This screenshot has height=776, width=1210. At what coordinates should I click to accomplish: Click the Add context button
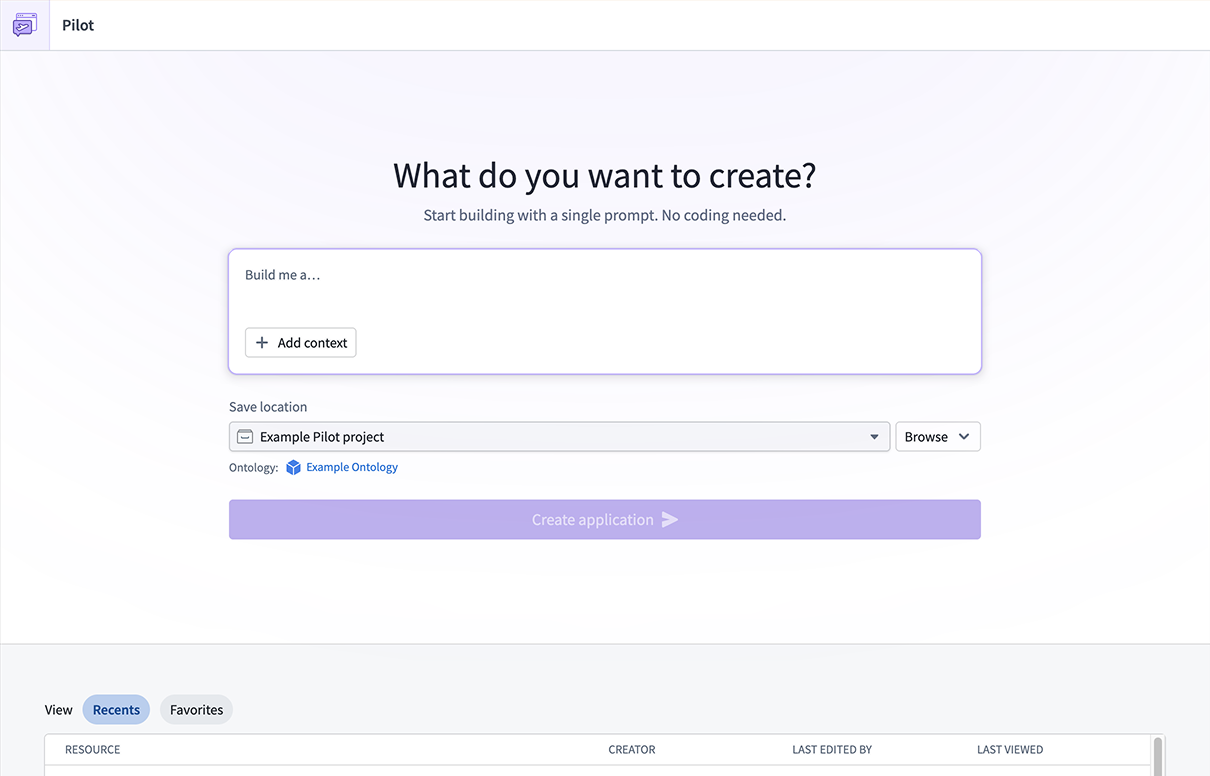(x=300, y=342)
